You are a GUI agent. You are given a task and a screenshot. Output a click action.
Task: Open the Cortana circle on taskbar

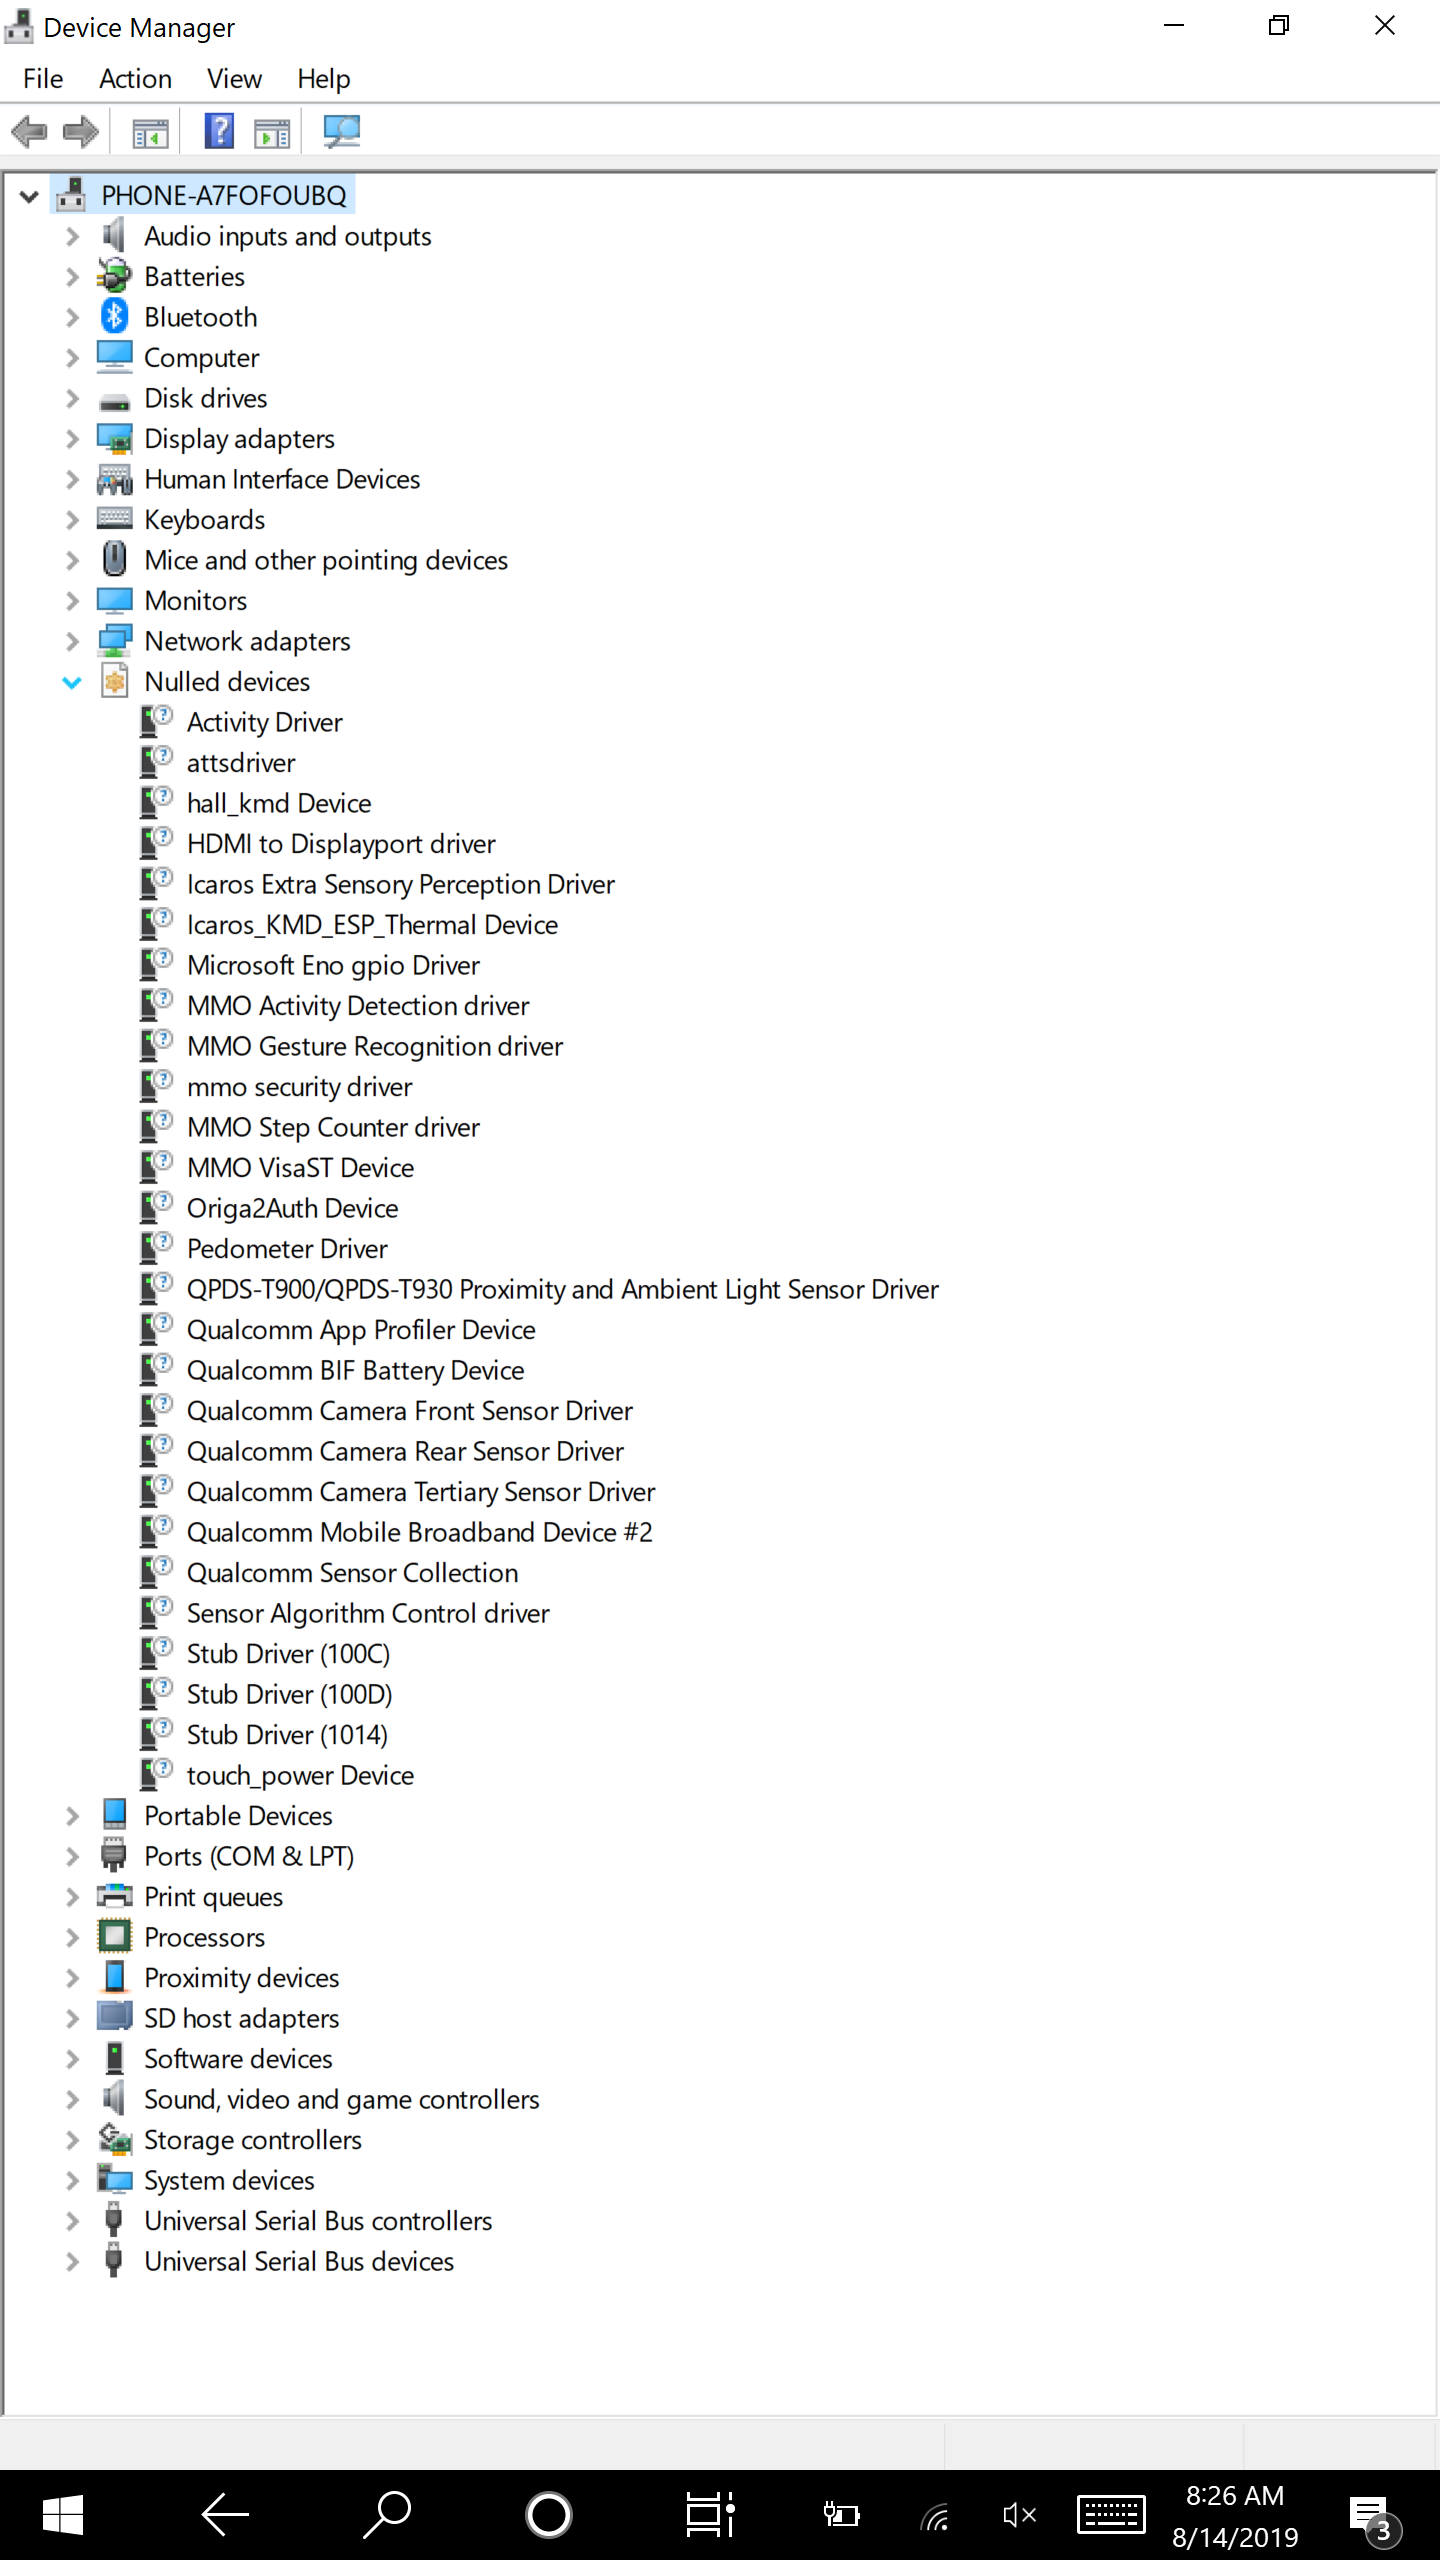(549, 2515)
